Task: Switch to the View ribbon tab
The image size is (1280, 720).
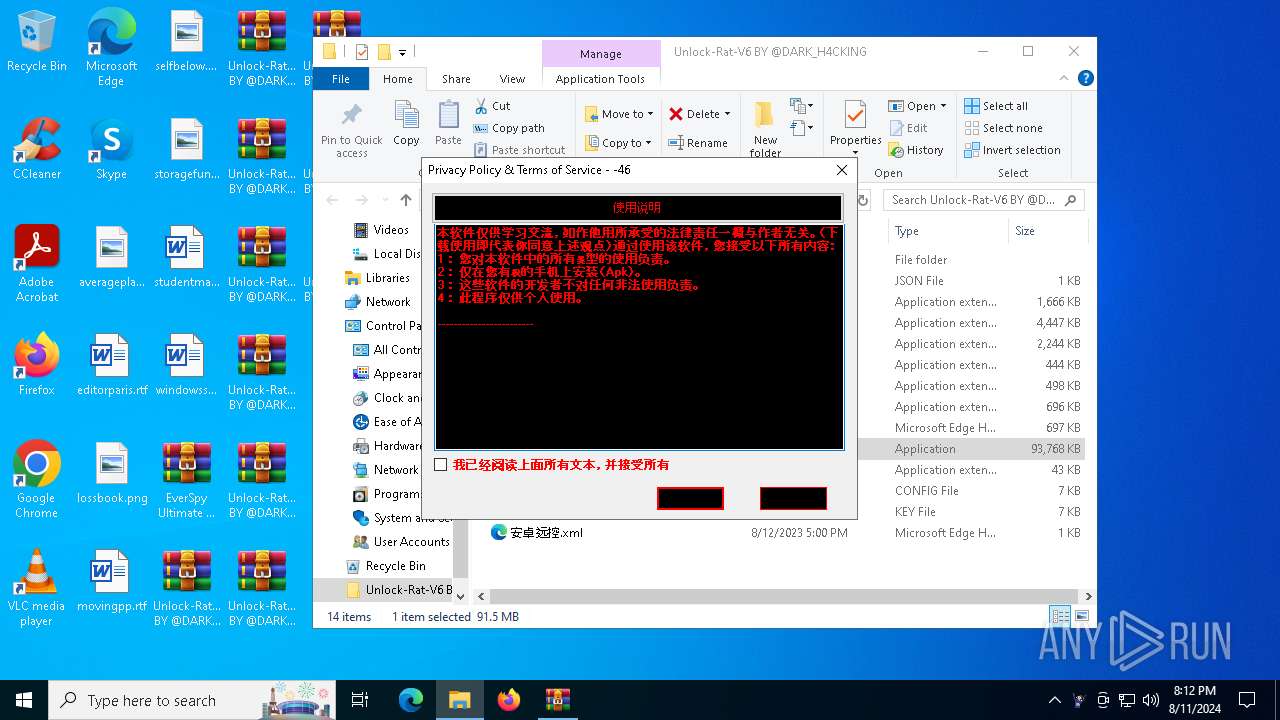Action: [512, 79]
